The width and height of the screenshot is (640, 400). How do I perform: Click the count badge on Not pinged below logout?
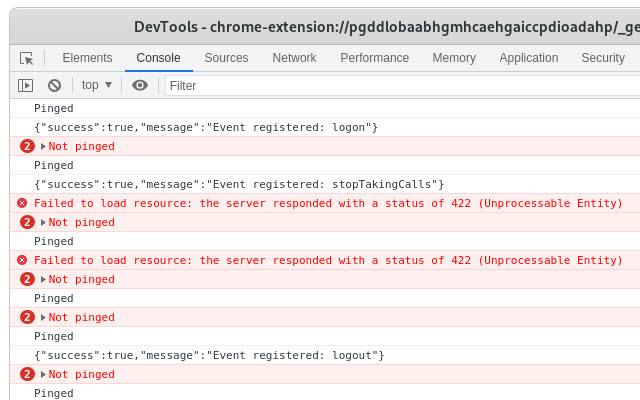[x=27, y=374]
